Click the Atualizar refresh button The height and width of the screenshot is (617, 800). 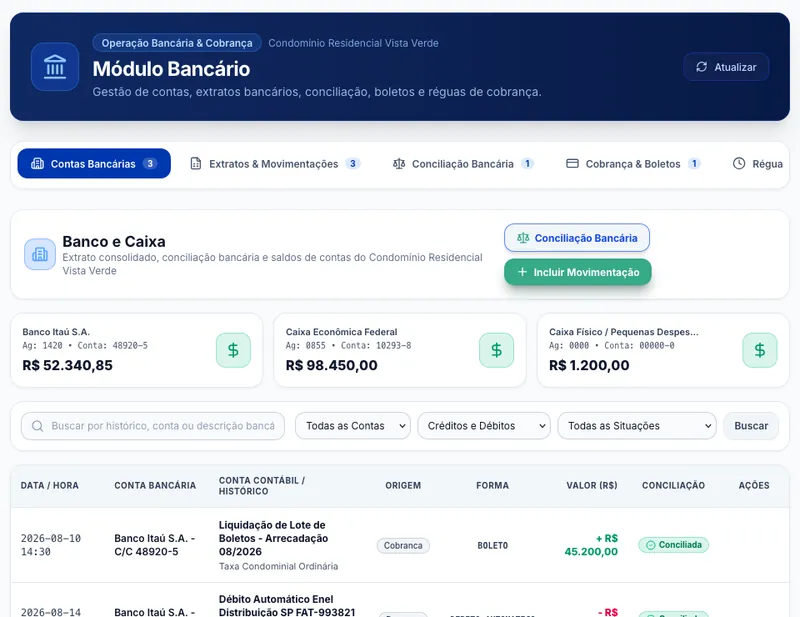point(726,67)
